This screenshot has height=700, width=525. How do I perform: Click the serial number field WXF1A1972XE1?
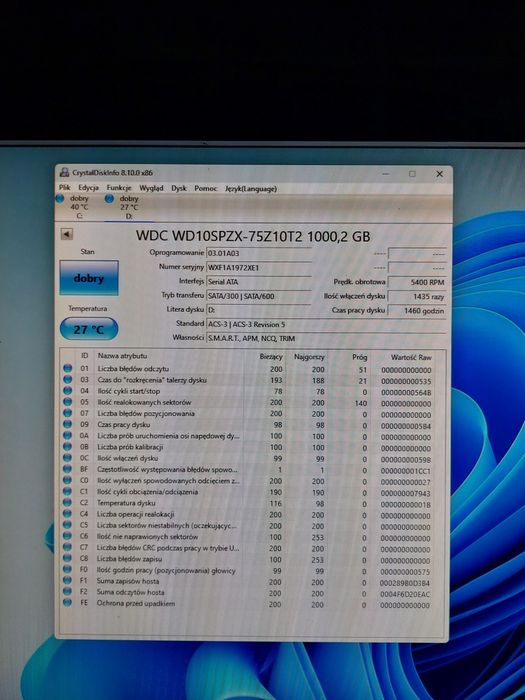pos(258,267)
